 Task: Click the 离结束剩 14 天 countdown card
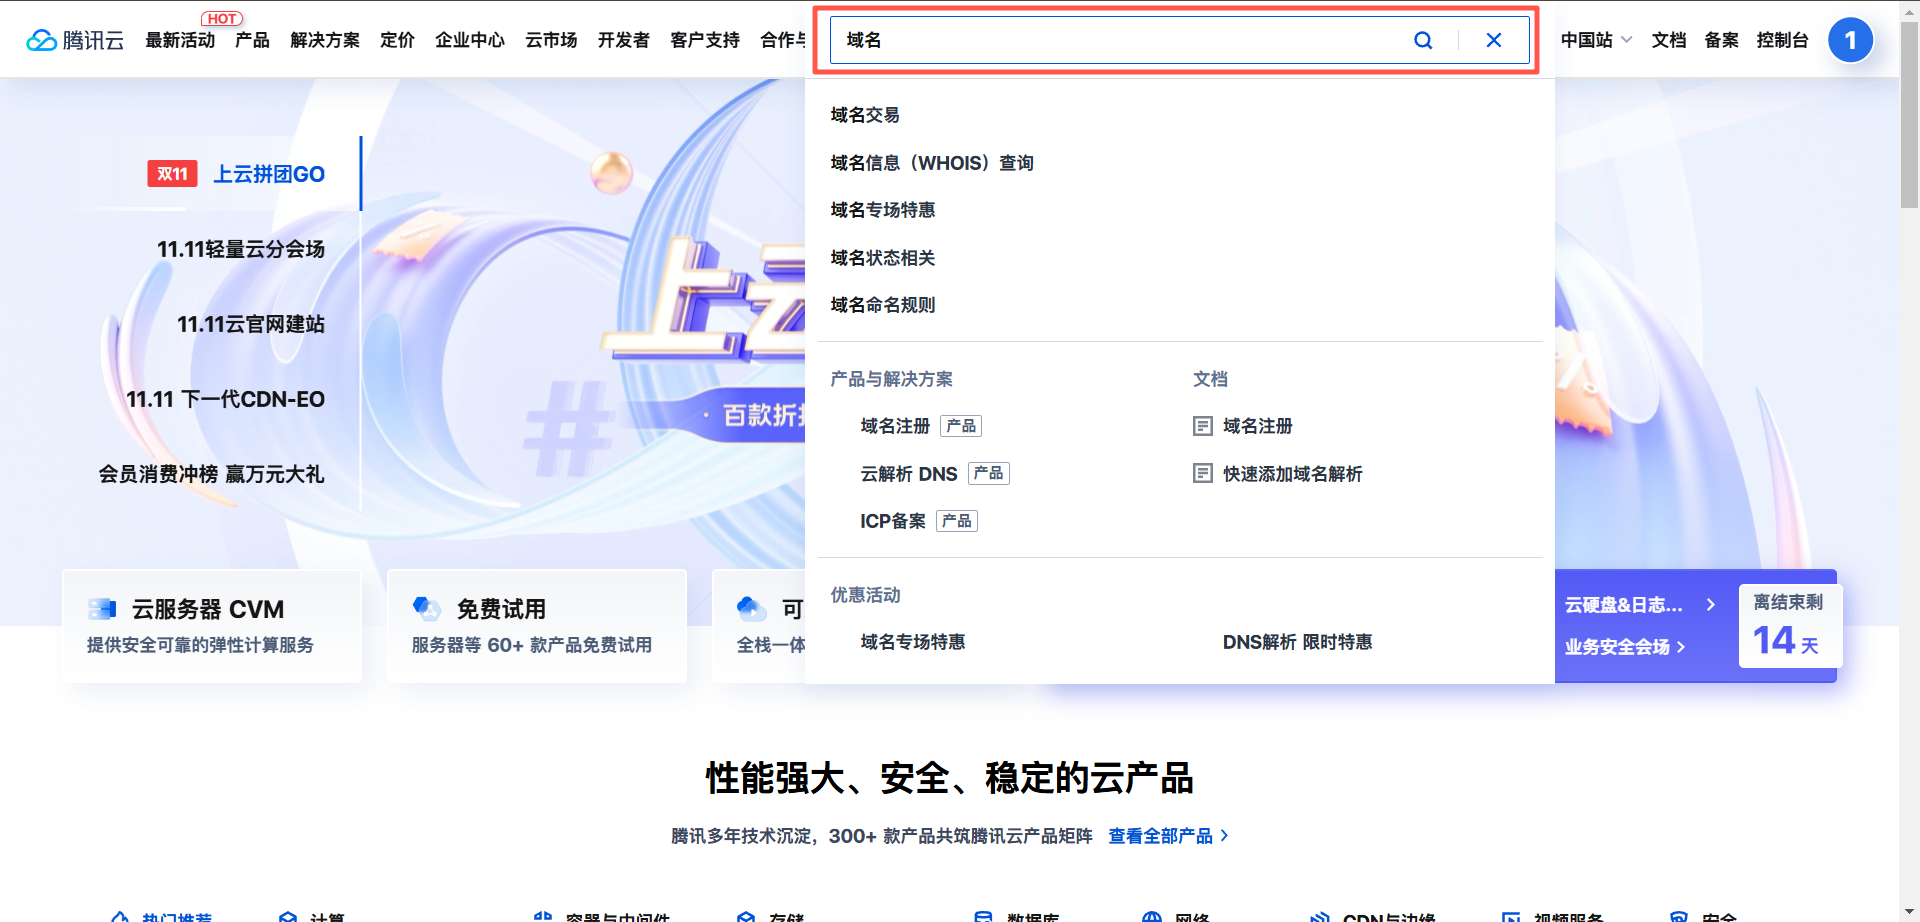(1790, 626)
